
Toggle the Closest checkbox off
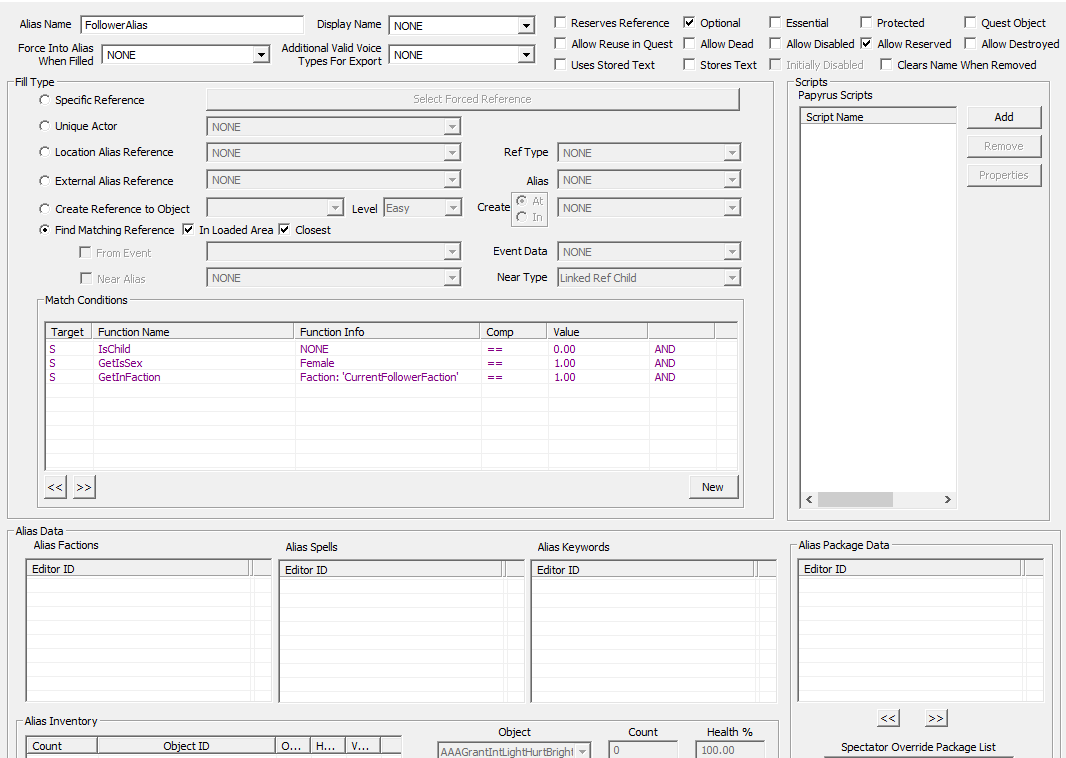coord(283,229)
